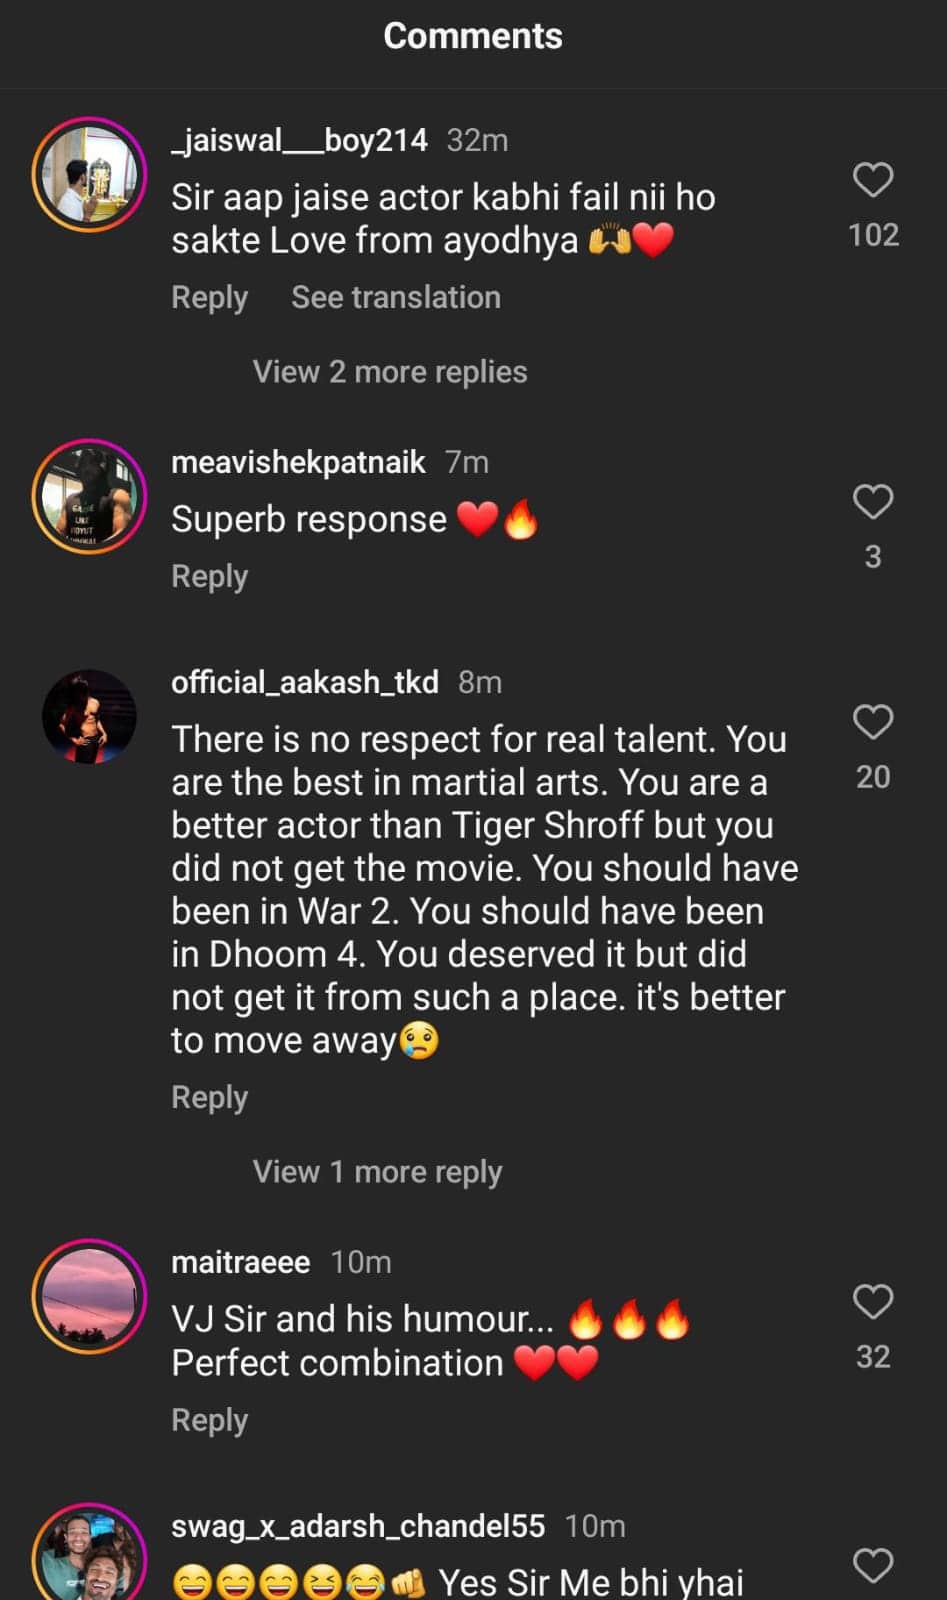Tap the 102 like count label

[x=874, y=234]
